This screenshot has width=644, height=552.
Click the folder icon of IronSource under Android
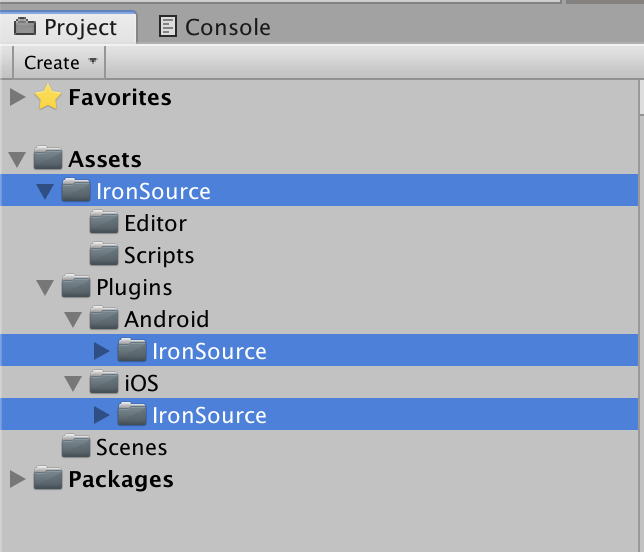132,350
